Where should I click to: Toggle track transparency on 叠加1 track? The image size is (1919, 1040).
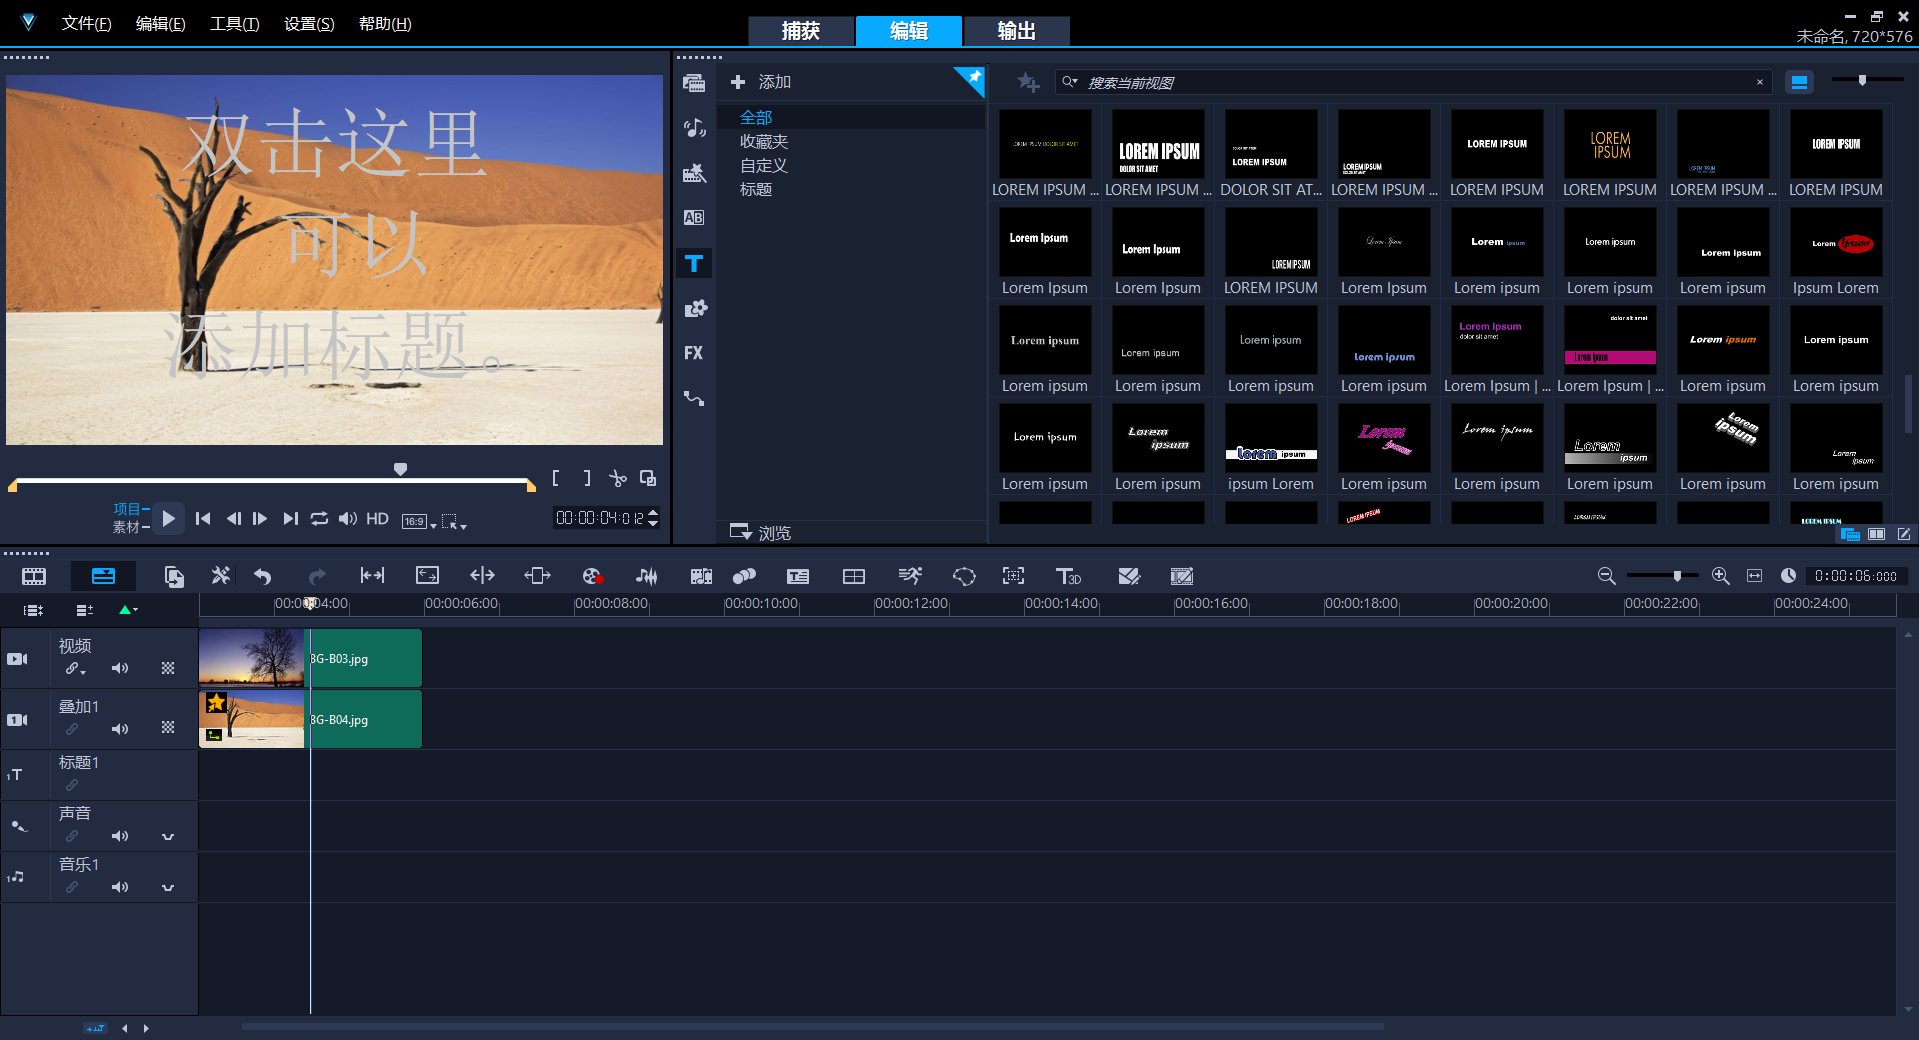click(168, 728)
